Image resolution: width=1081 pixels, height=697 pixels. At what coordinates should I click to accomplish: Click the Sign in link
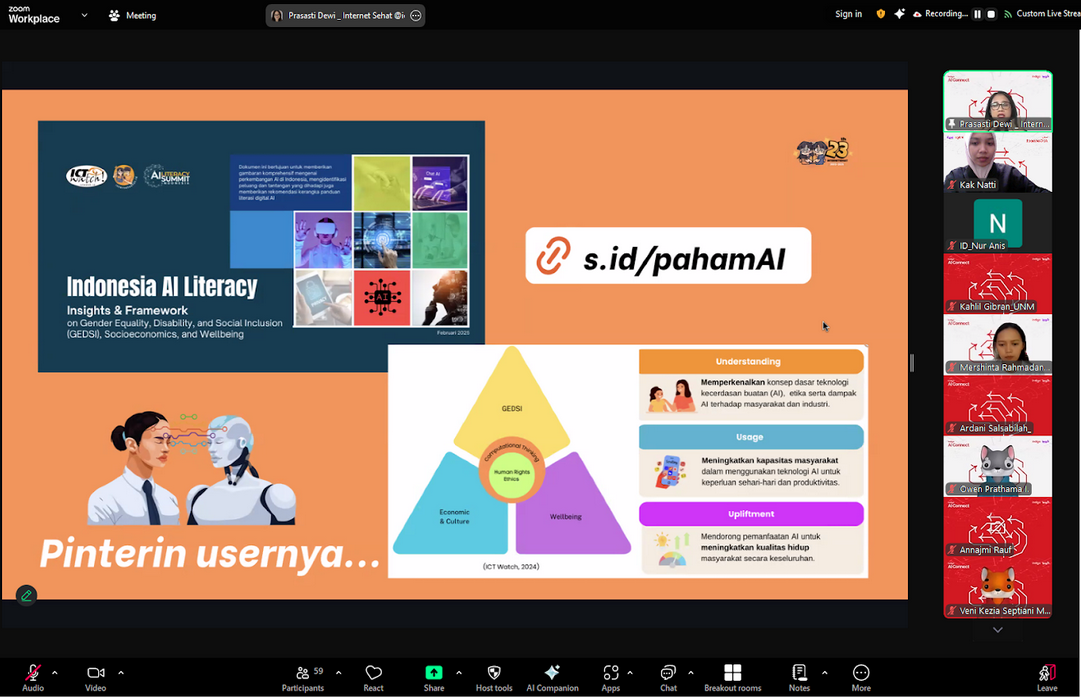coord(848,14)
